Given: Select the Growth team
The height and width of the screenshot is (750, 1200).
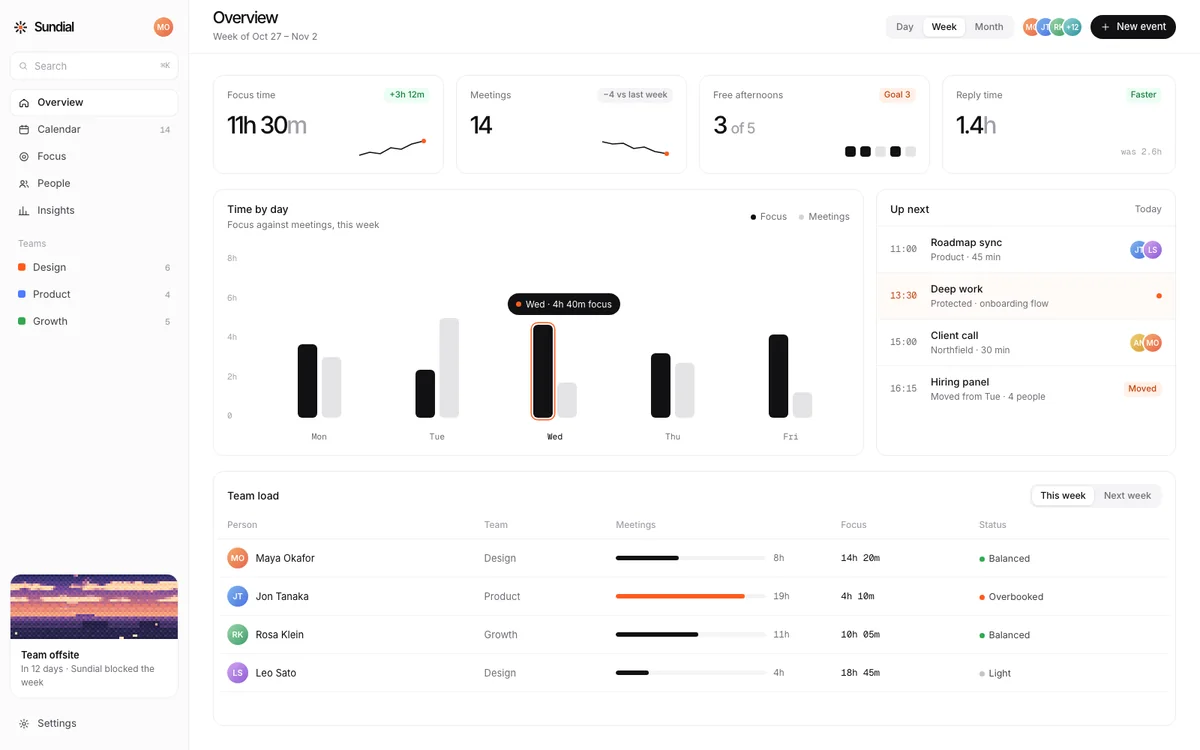Looking at the screenshot, I should click(94, 322).
